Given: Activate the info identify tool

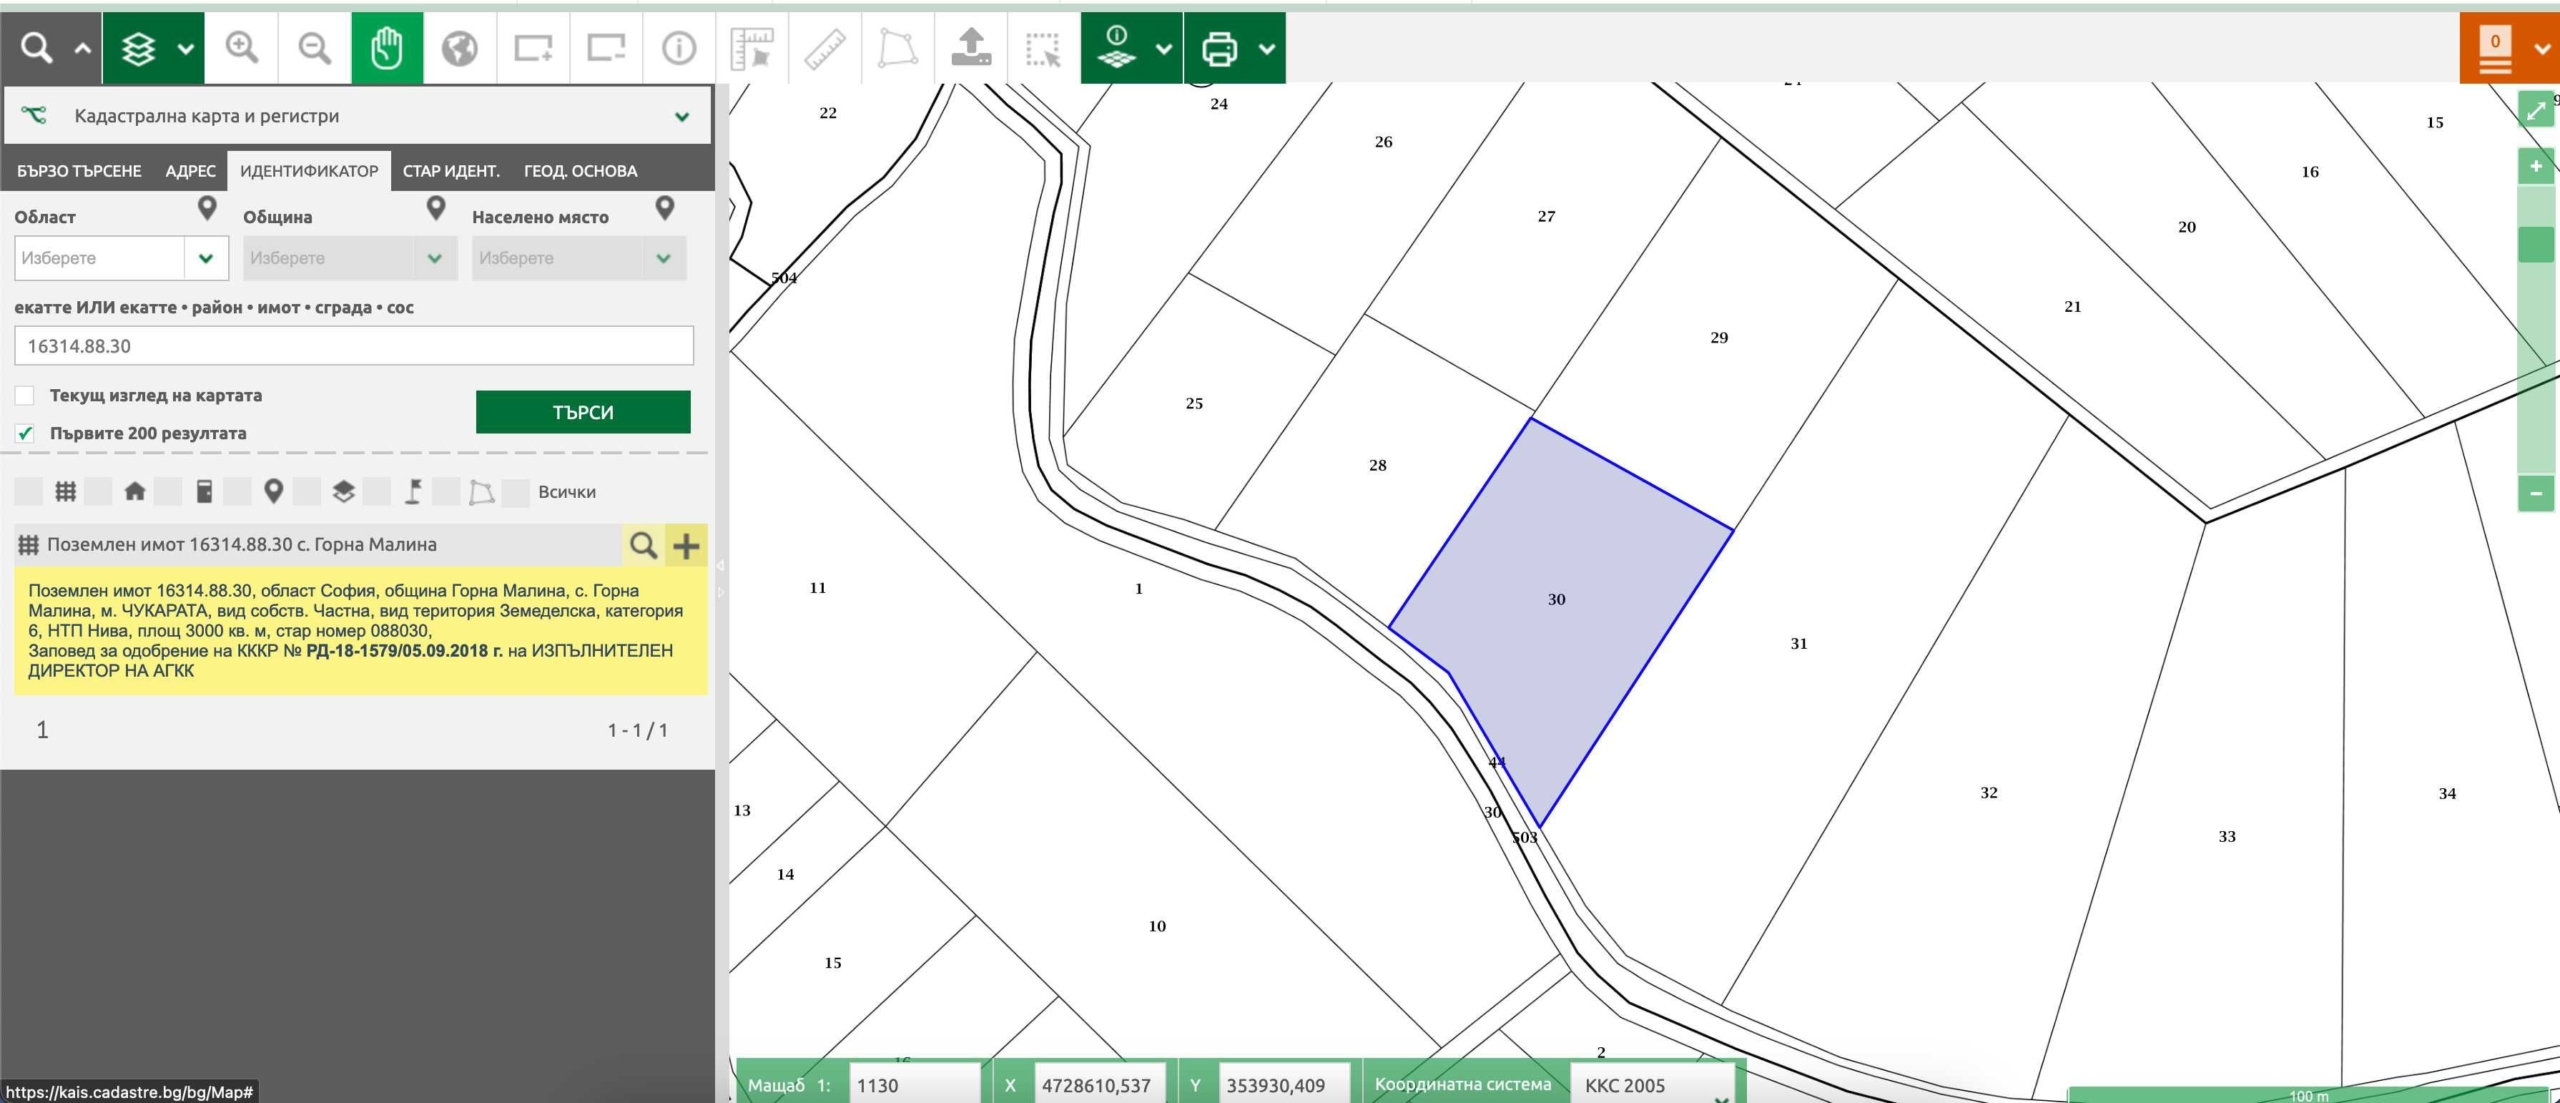Looking at the screenshot, I should pos(679,47).
